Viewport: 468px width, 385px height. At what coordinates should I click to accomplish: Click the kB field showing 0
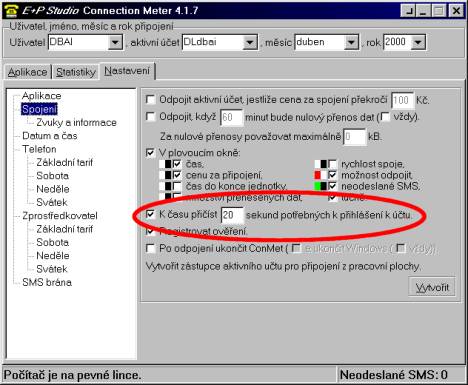click(x=354, y=137)
